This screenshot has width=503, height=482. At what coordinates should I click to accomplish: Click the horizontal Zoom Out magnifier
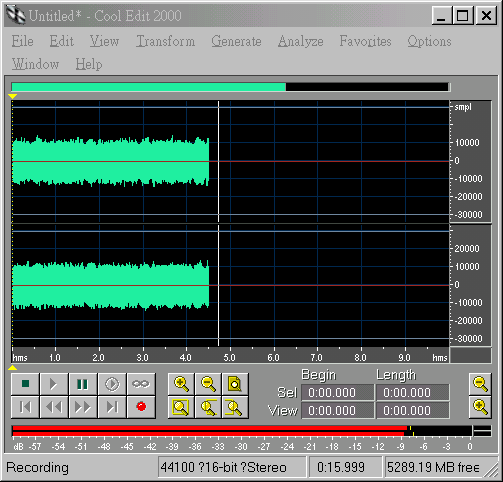(x=208, y=384)
